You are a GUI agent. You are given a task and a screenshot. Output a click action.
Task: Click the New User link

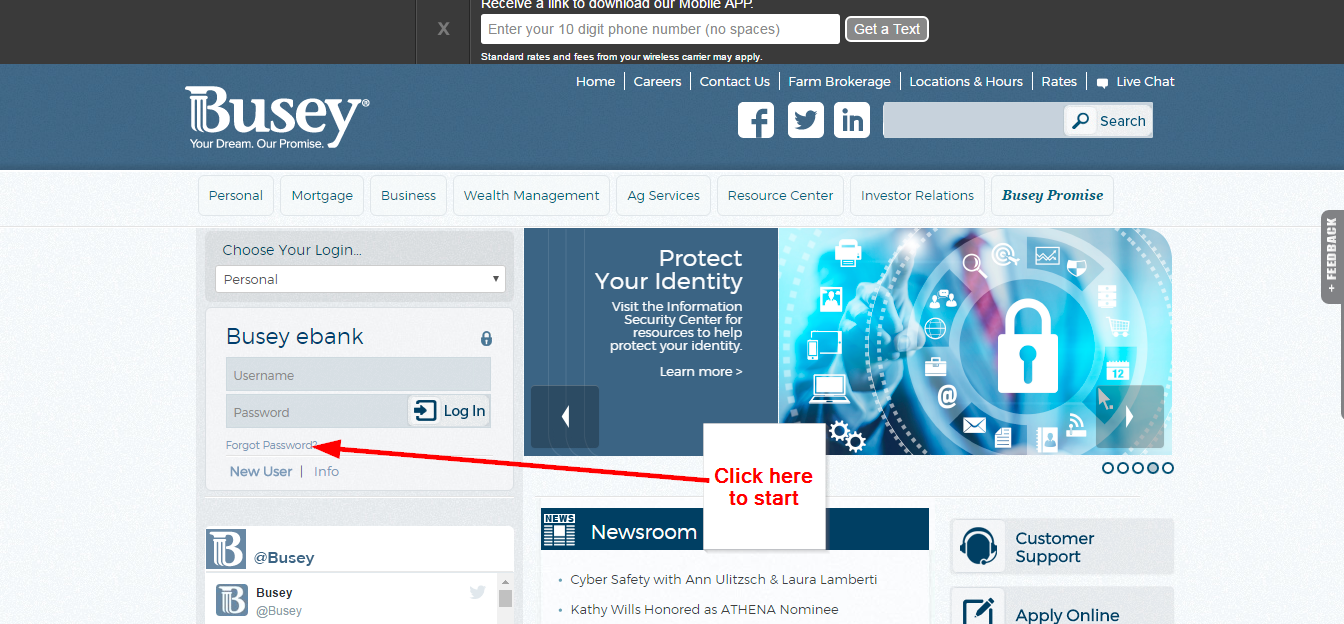tap(261, 472)
